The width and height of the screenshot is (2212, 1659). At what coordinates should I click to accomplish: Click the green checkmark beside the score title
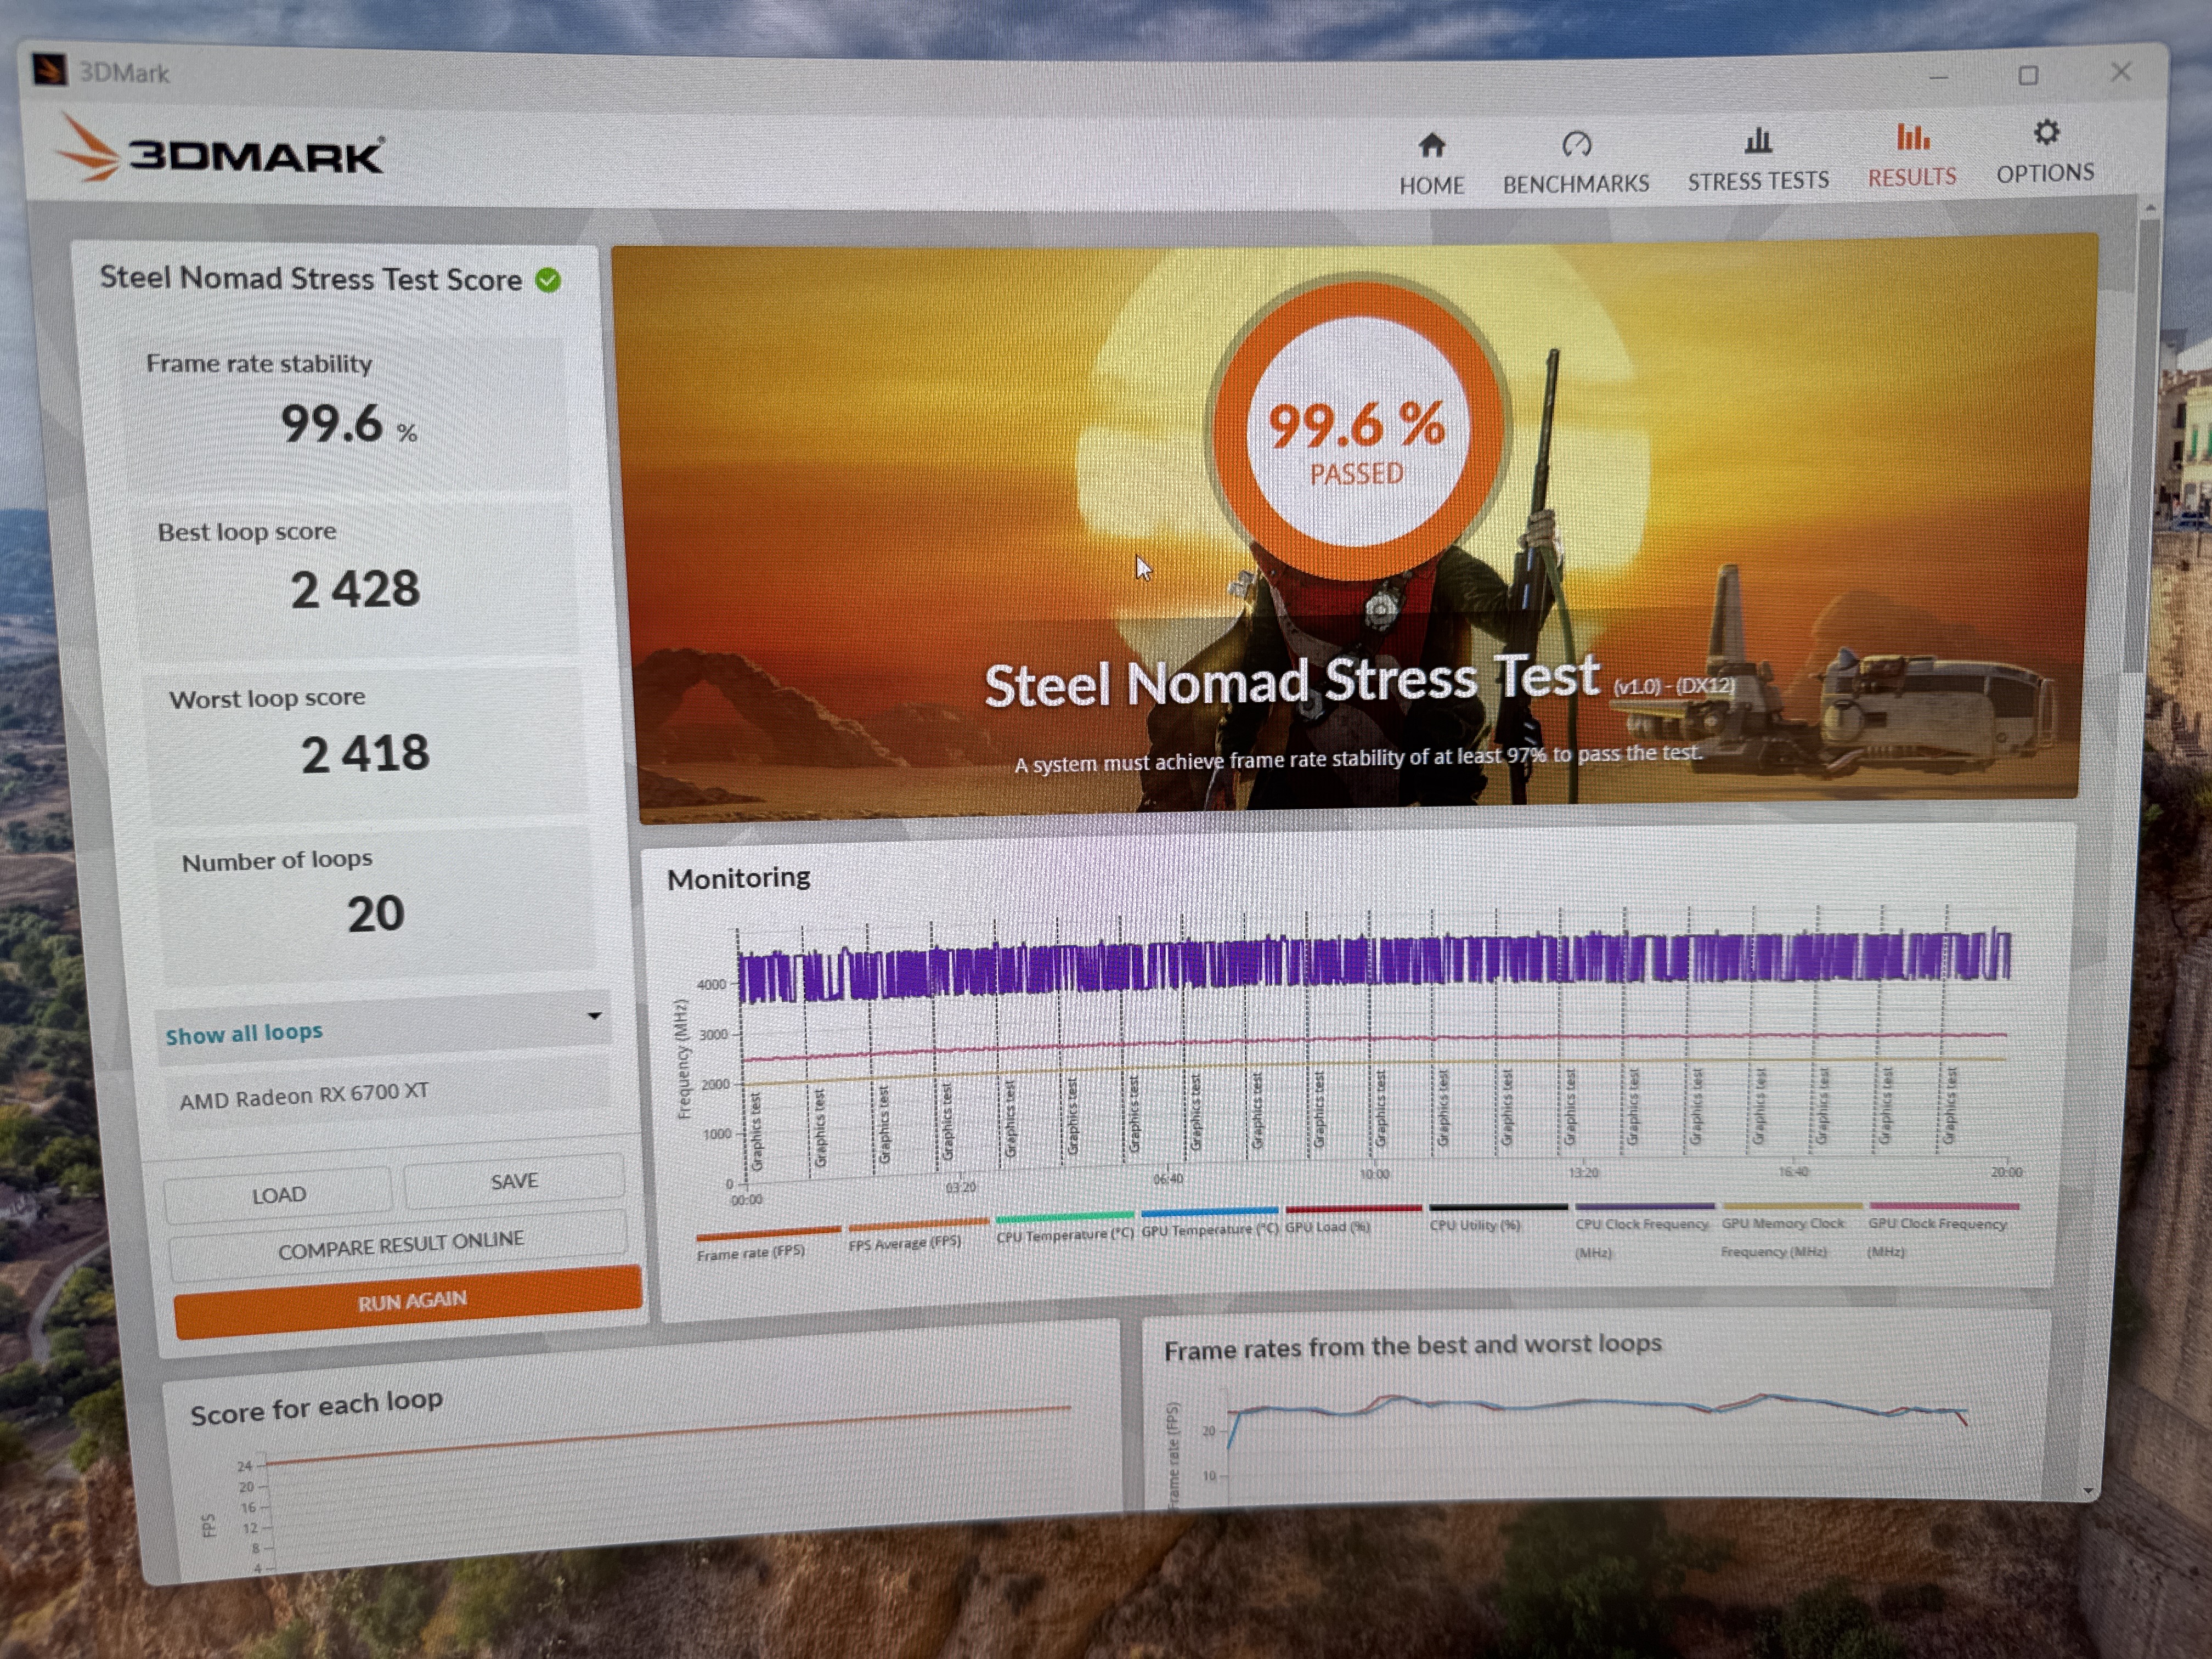point(548,280)
